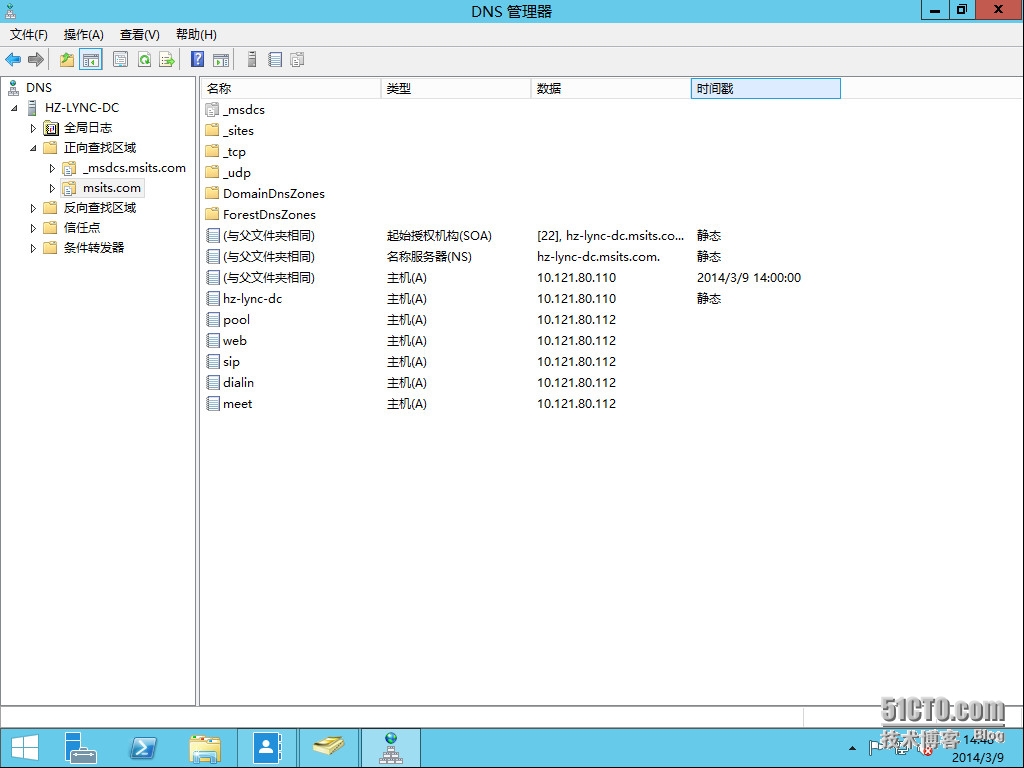Image resolution: width=1024 pixels, height=768 pixels.
Task: Click the Properties toolbar icon
Action: tap(120, 60)
